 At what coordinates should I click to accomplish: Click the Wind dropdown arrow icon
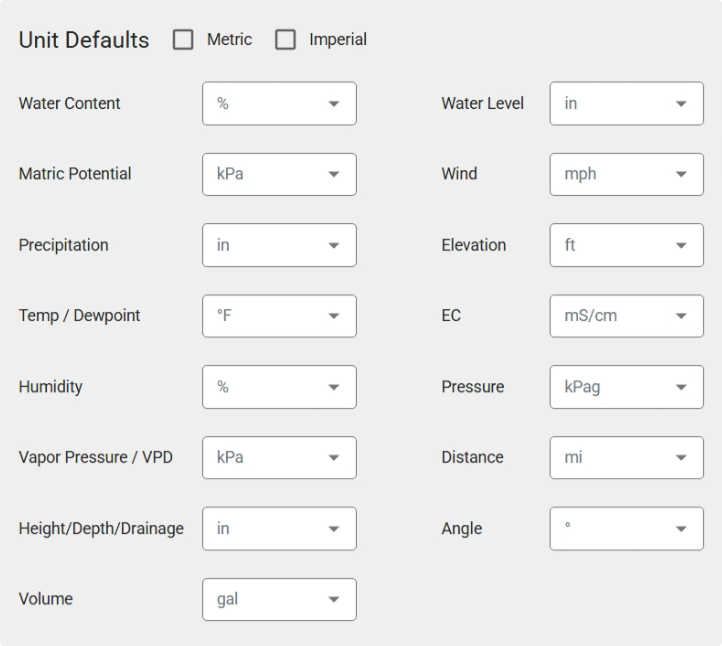(682, 175)
